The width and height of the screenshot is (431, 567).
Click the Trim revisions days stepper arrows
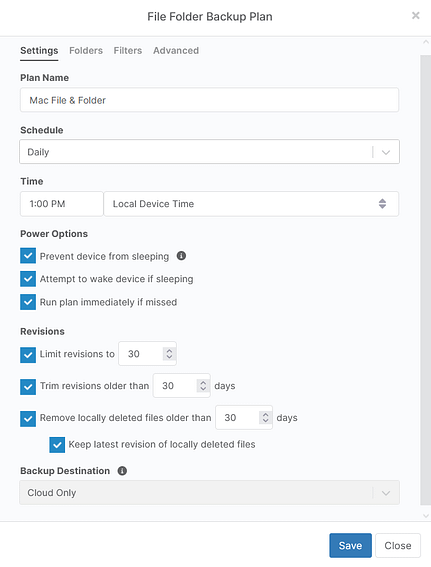point(203,385)
